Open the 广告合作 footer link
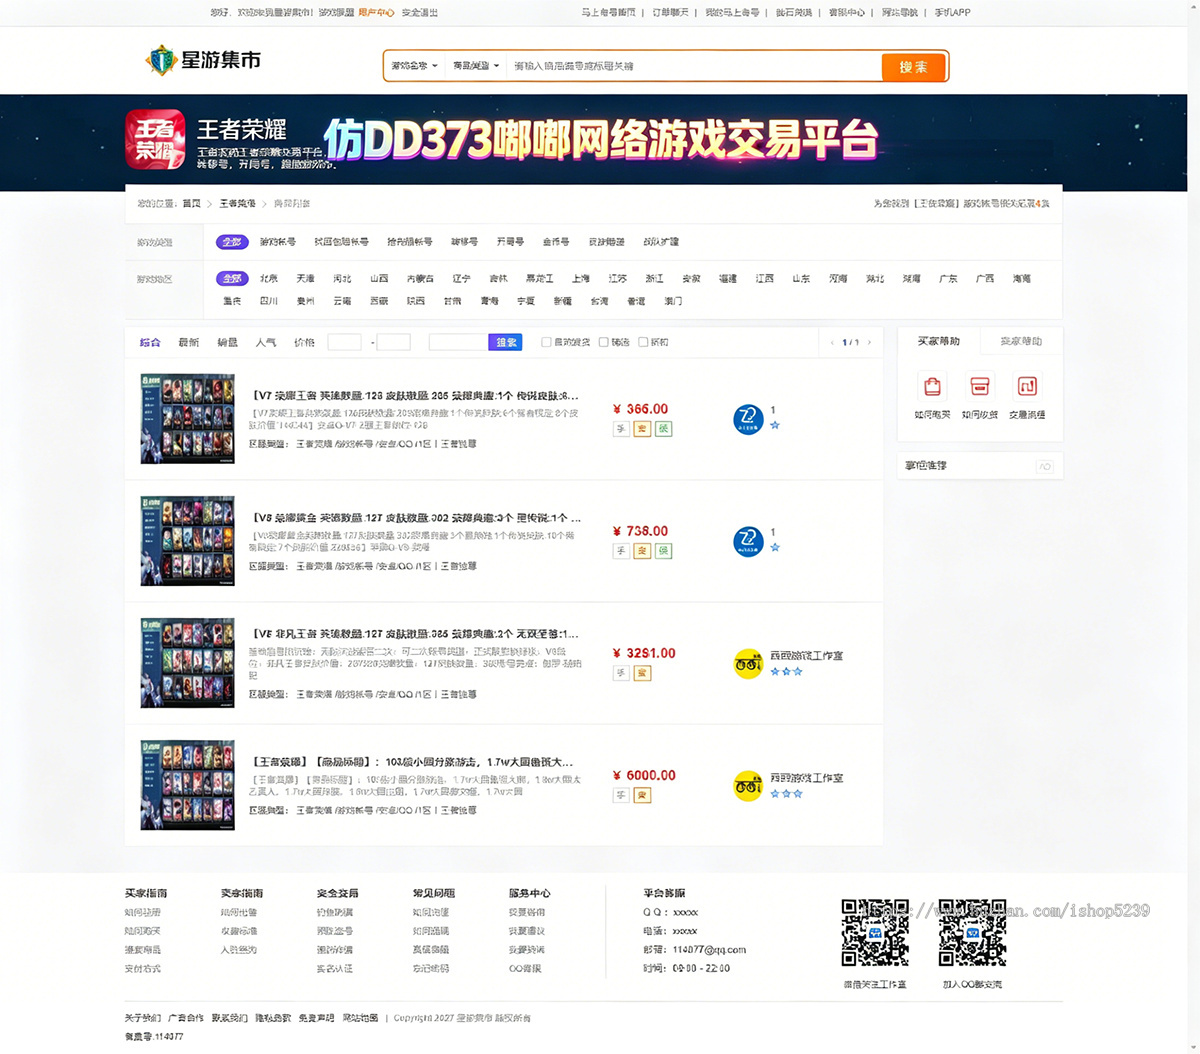Viewport: 1200px width, 1054px height. coord(186,1018)
